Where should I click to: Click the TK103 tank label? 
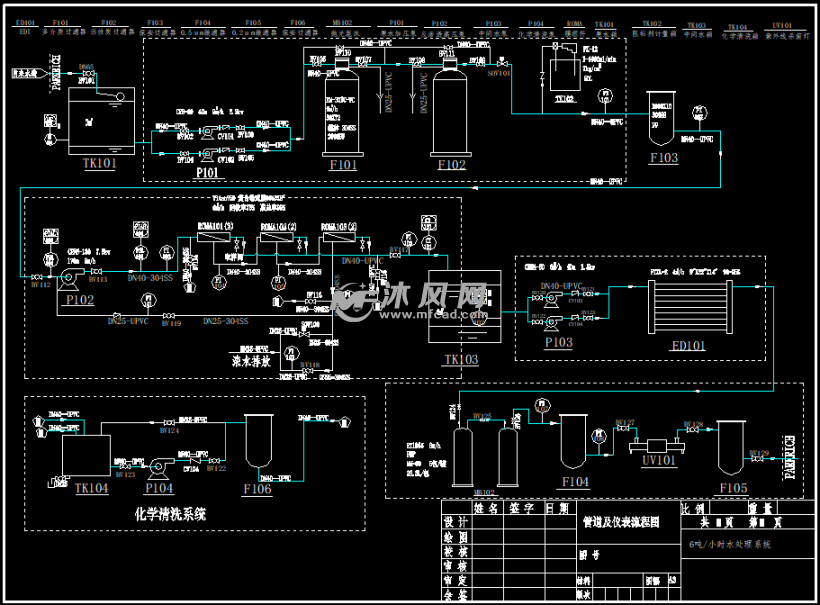click(x=461, y=359)
